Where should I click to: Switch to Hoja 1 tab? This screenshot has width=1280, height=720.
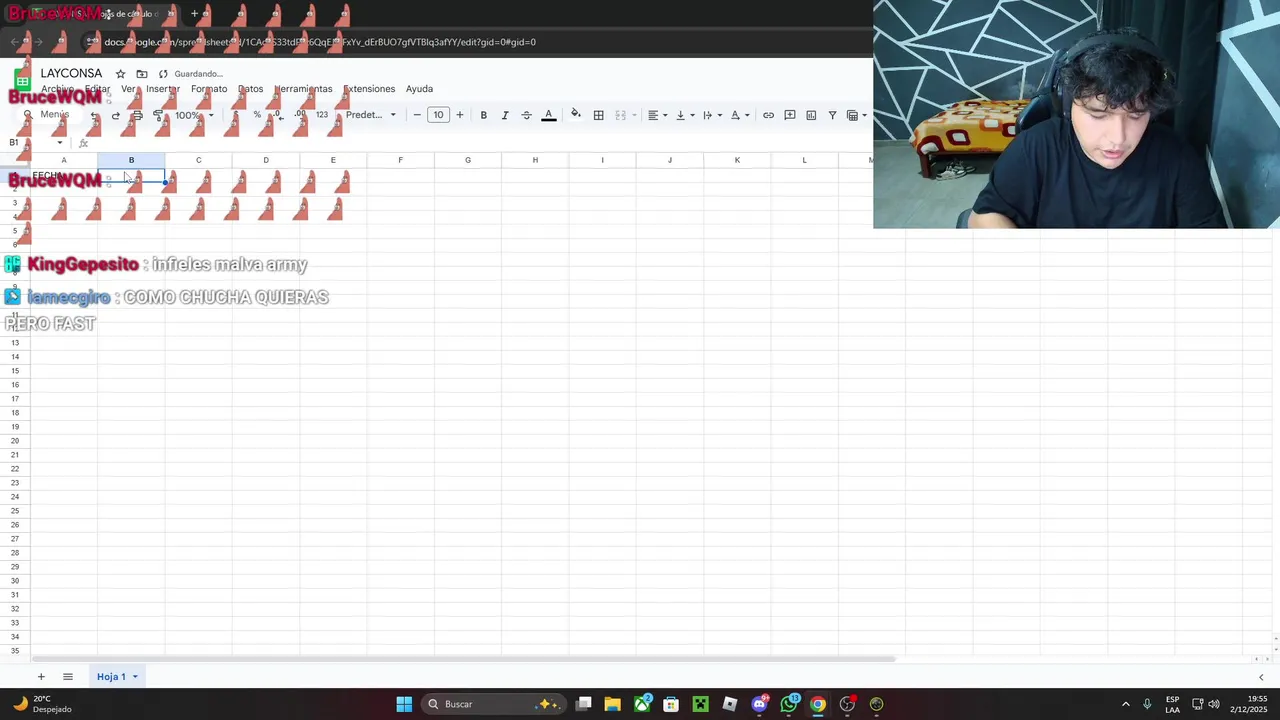pyautogui.click(x=111, y=677)
